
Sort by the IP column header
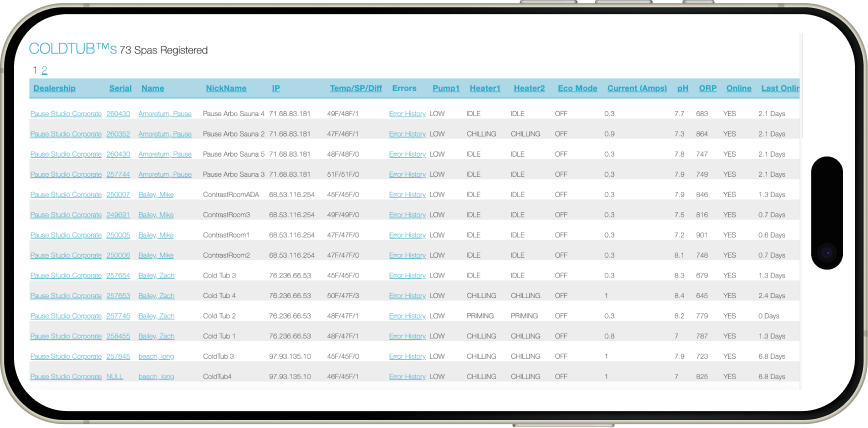(276, 88)
